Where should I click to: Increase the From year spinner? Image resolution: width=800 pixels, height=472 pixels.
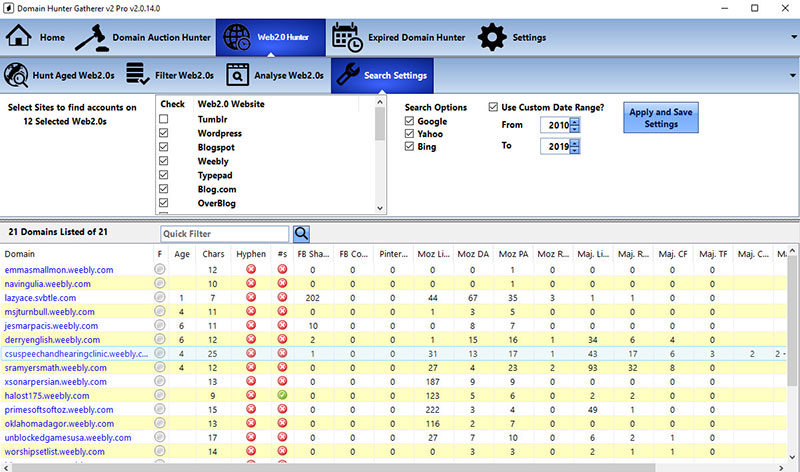[x=575, y=121]
